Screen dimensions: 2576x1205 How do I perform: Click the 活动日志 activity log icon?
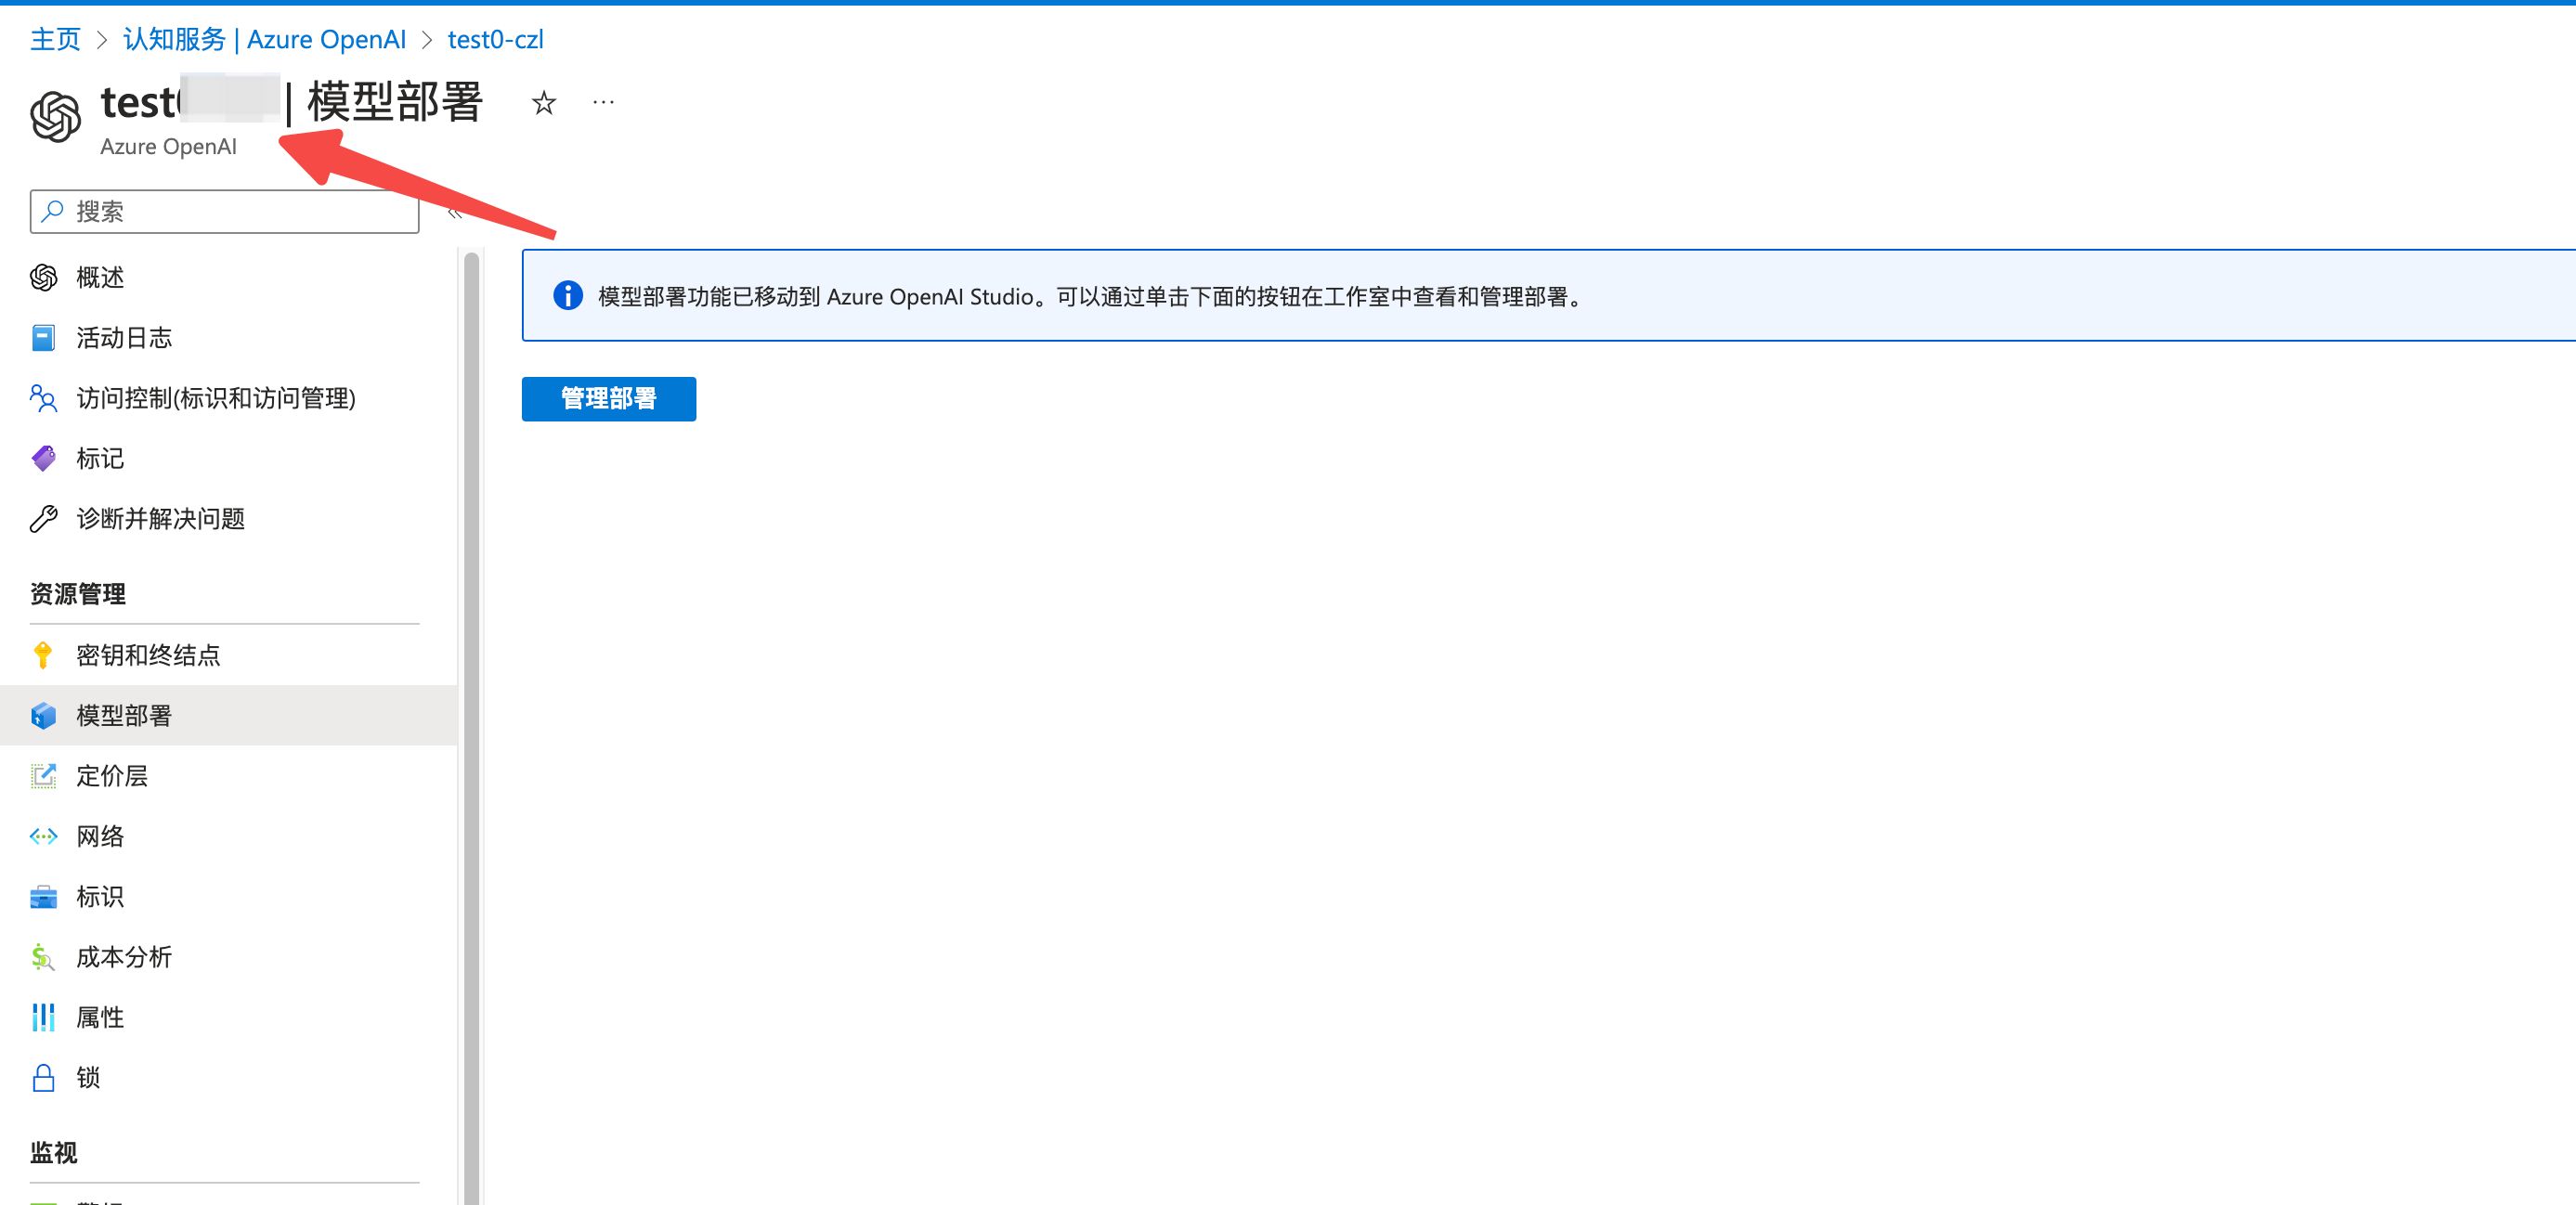click(x=44, y=338)
